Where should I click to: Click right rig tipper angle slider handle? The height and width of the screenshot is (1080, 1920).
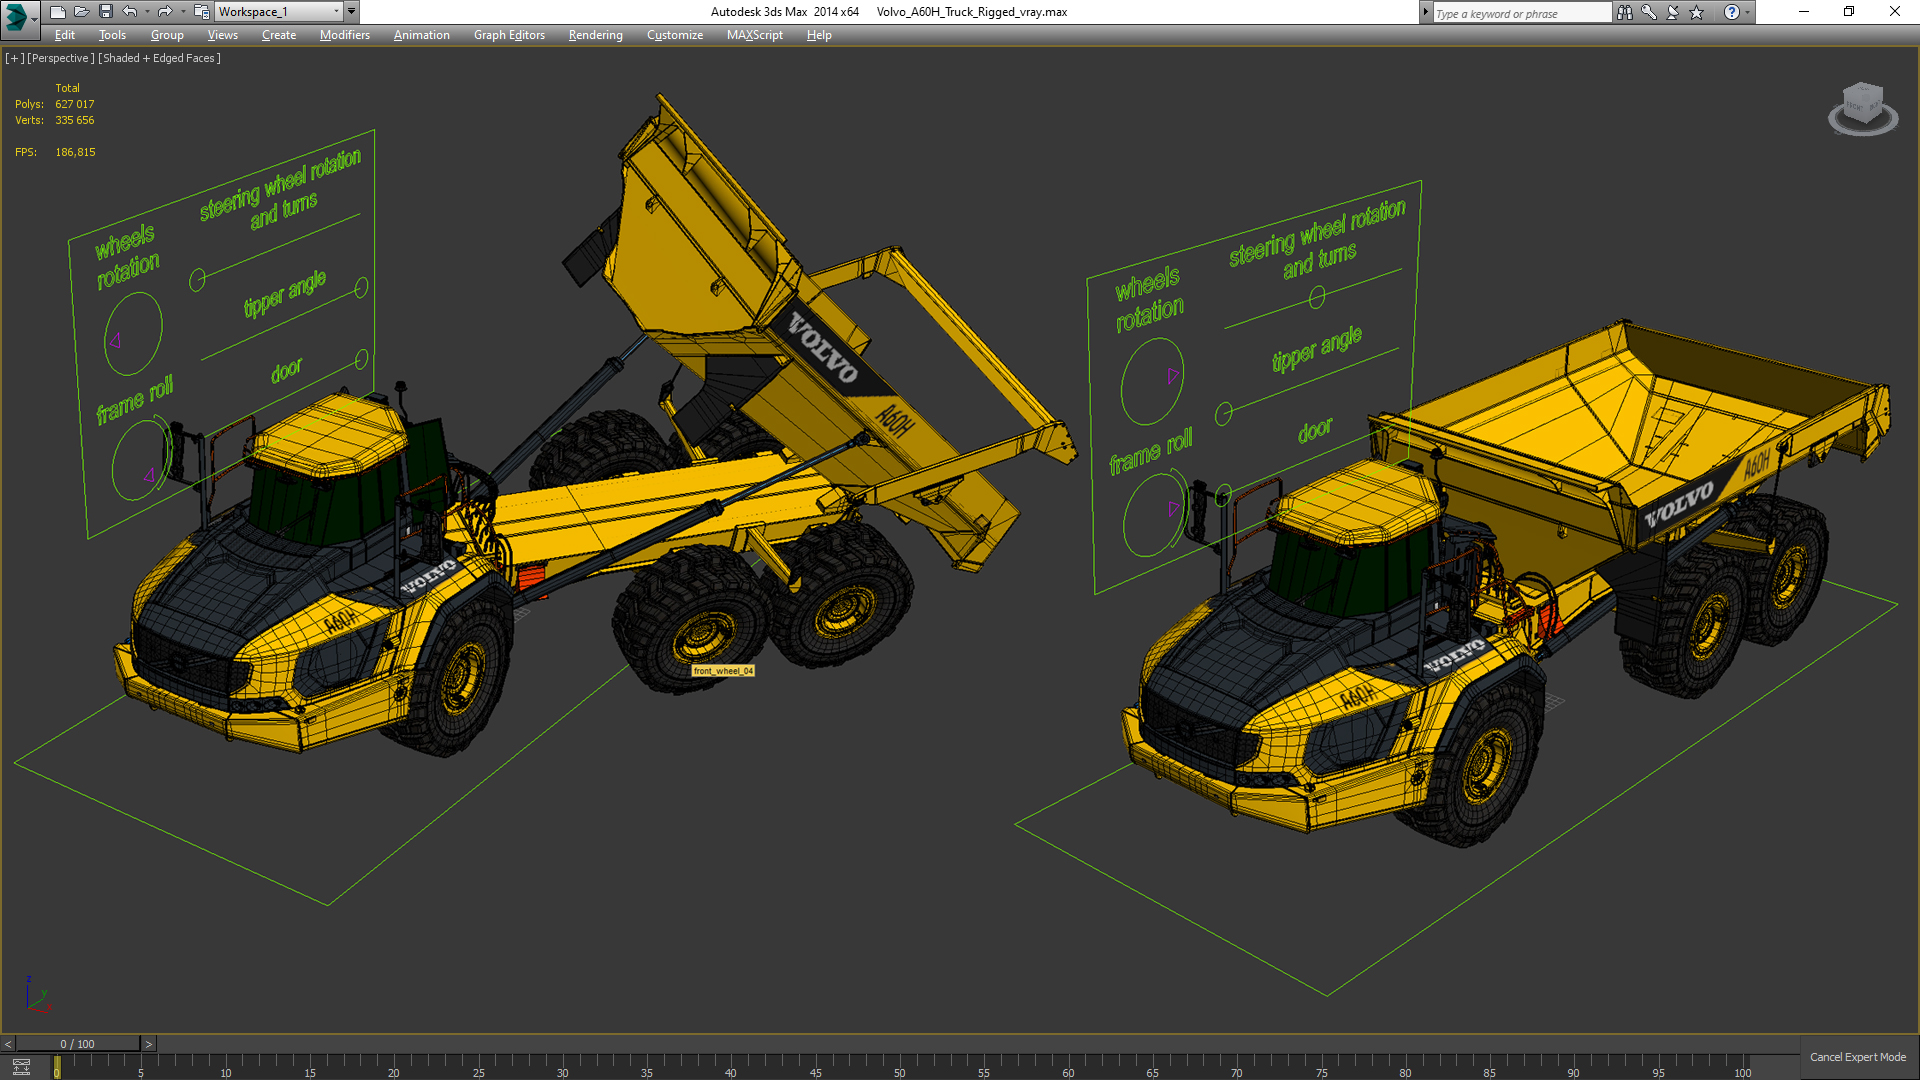tap(1223, 413)
